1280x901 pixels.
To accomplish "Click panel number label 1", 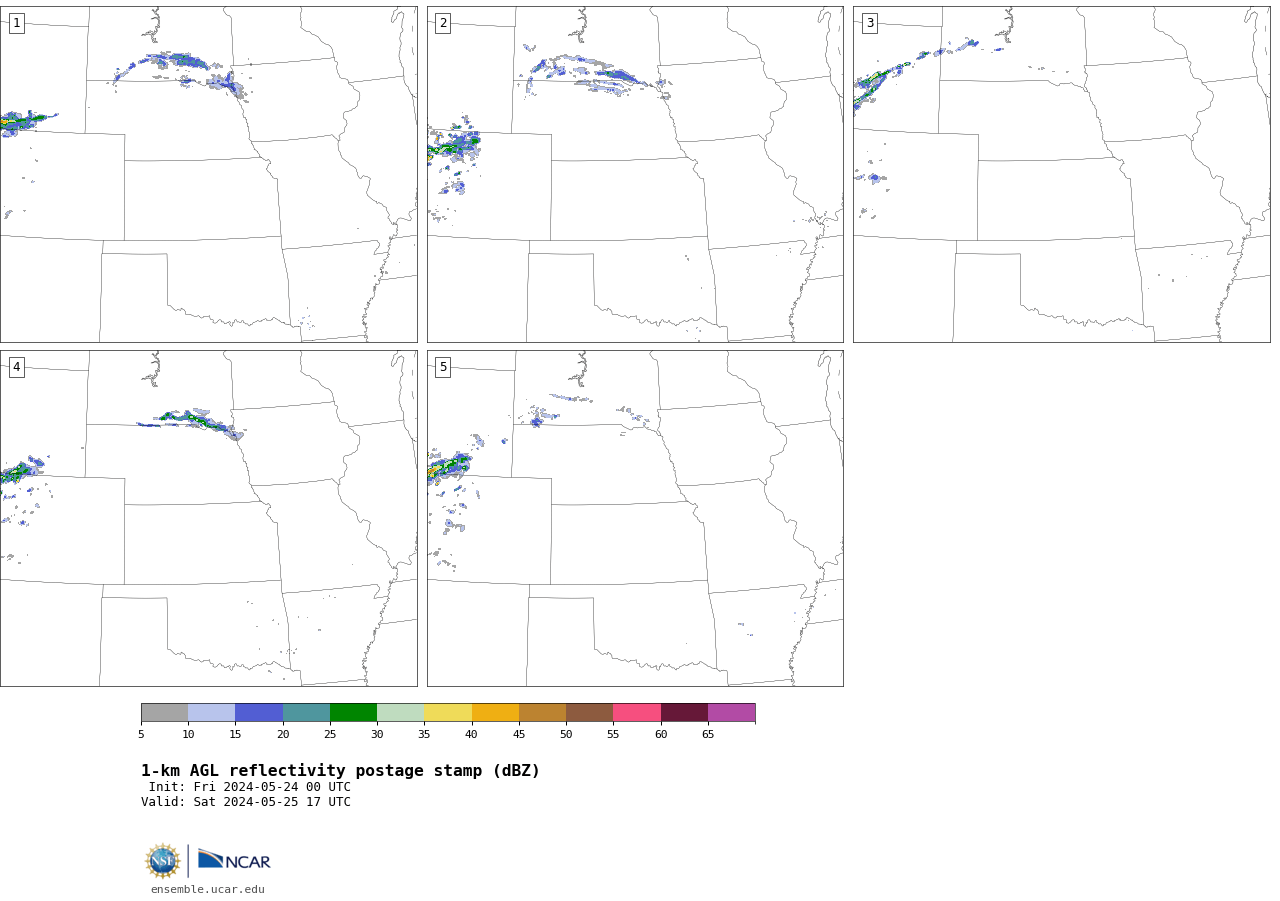I will pyautogui.click(x=16, y=23).
